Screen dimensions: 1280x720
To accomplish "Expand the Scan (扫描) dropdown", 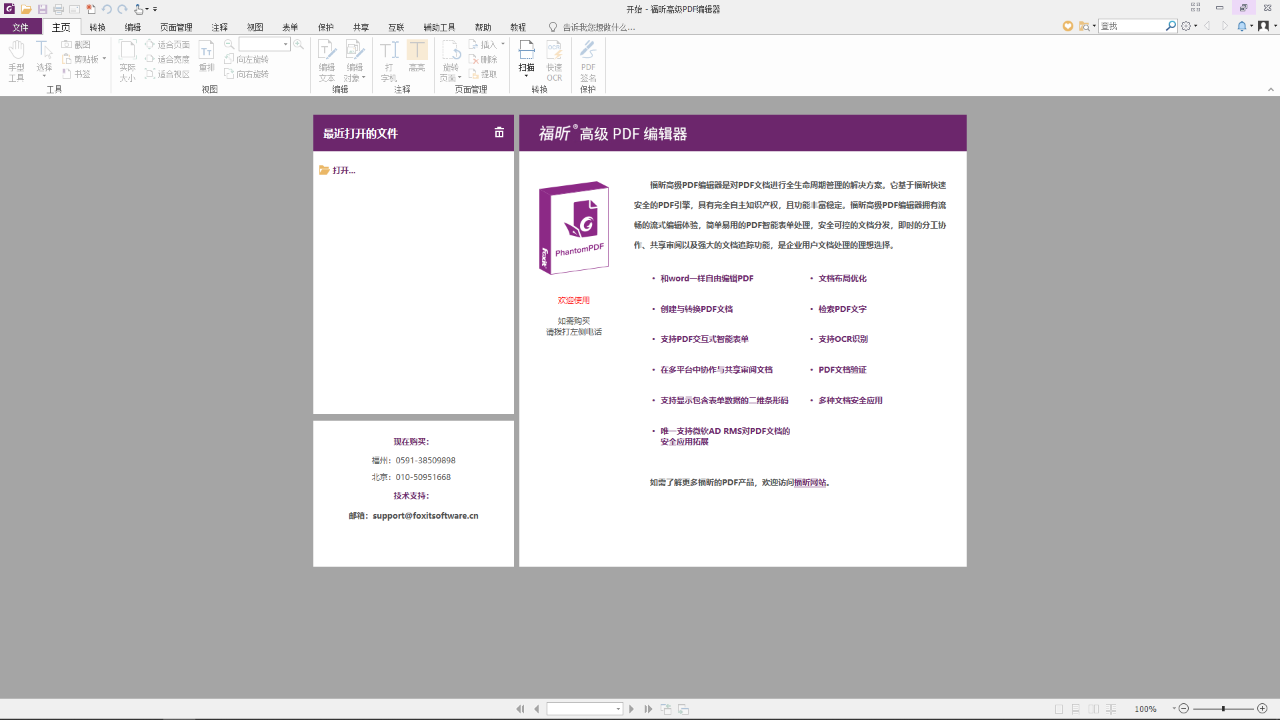I will pos(526,76).
